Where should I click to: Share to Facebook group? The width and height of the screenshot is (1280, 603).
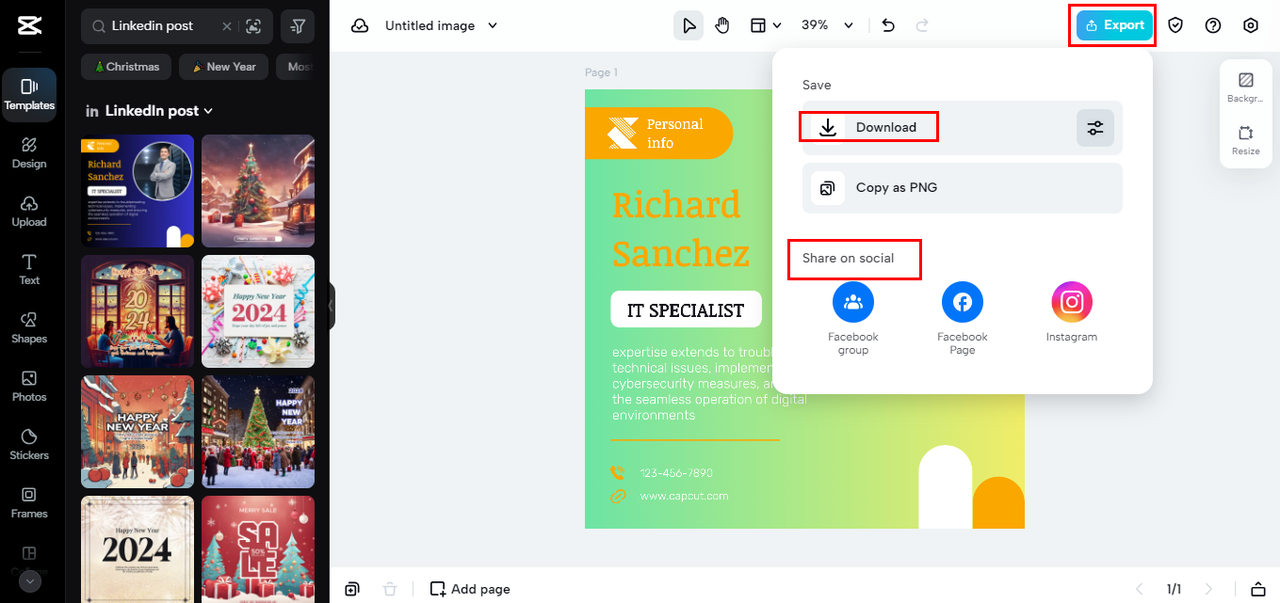pyautogui.click(x=853, y=318)
